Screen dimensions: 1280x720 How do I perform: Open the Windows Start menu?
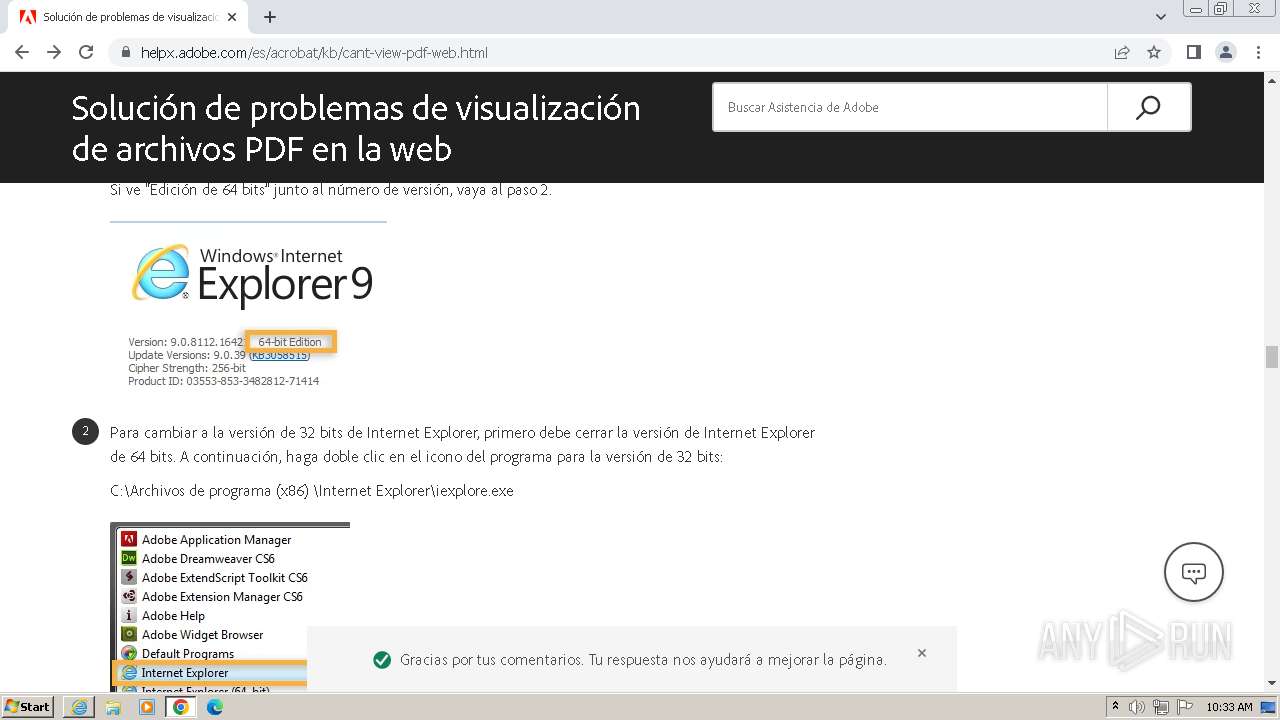click(x=28, y=707)
